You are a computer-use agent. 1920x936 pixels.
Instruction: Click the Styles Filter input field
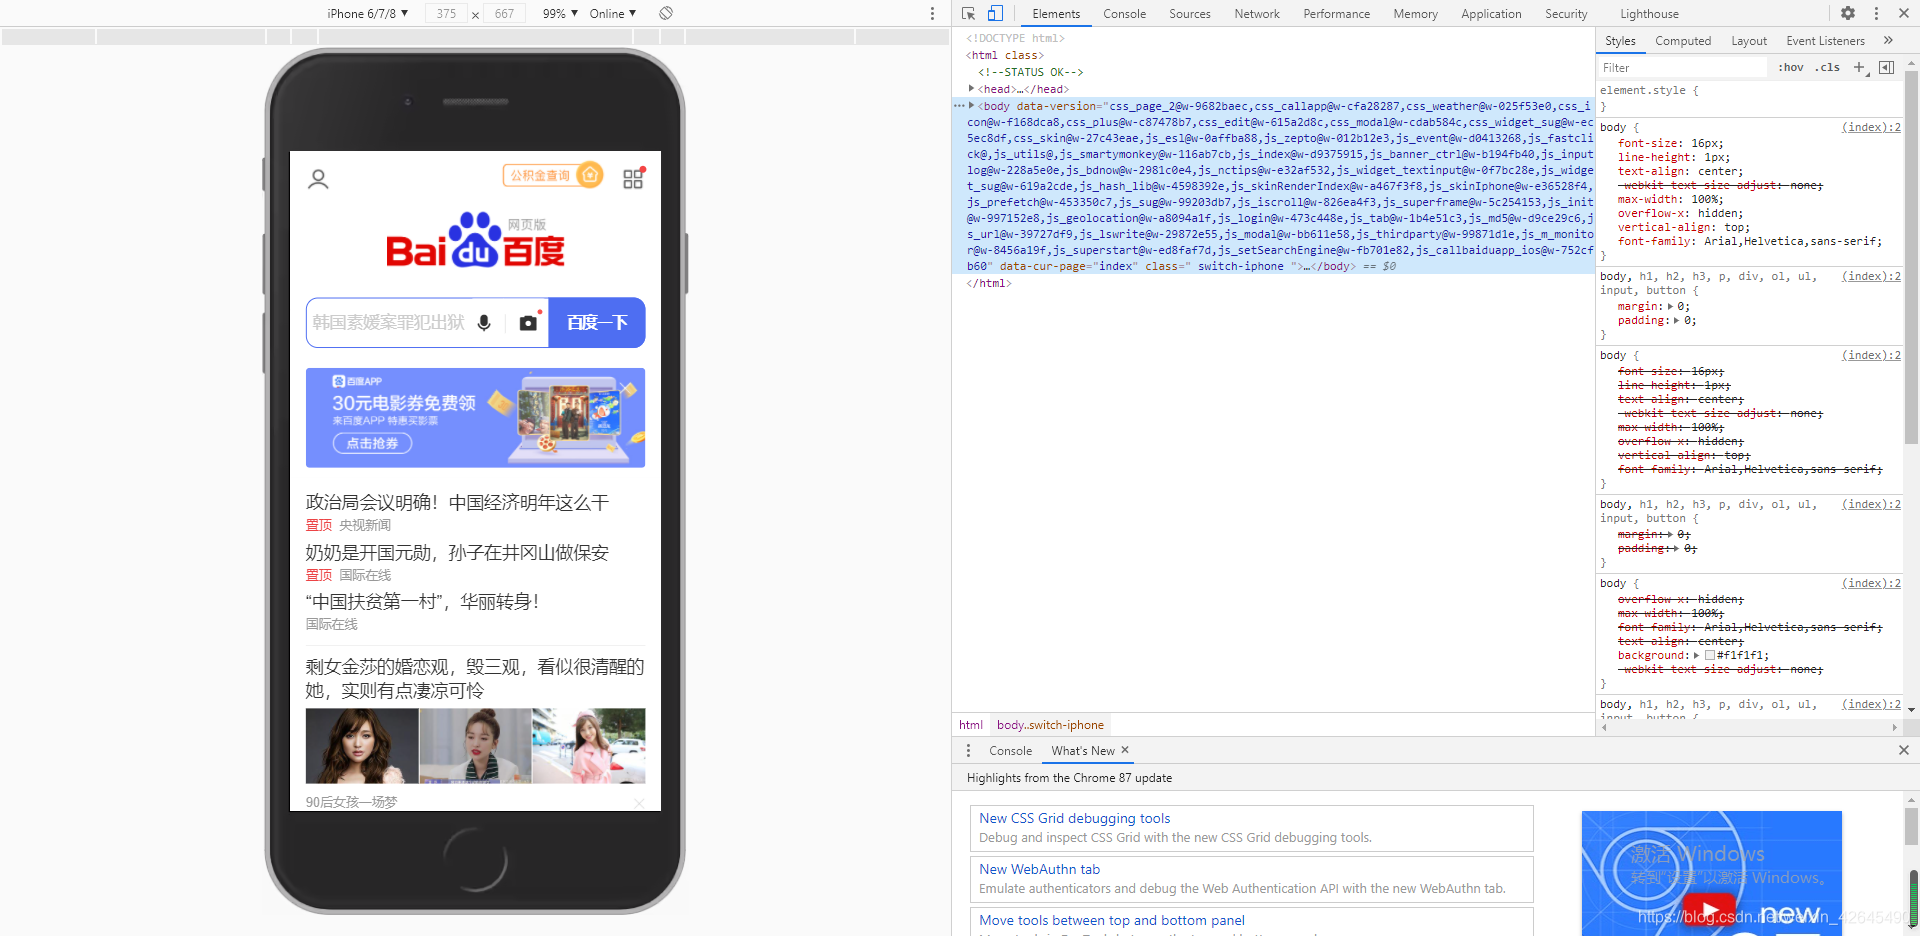coord(1683,67)
